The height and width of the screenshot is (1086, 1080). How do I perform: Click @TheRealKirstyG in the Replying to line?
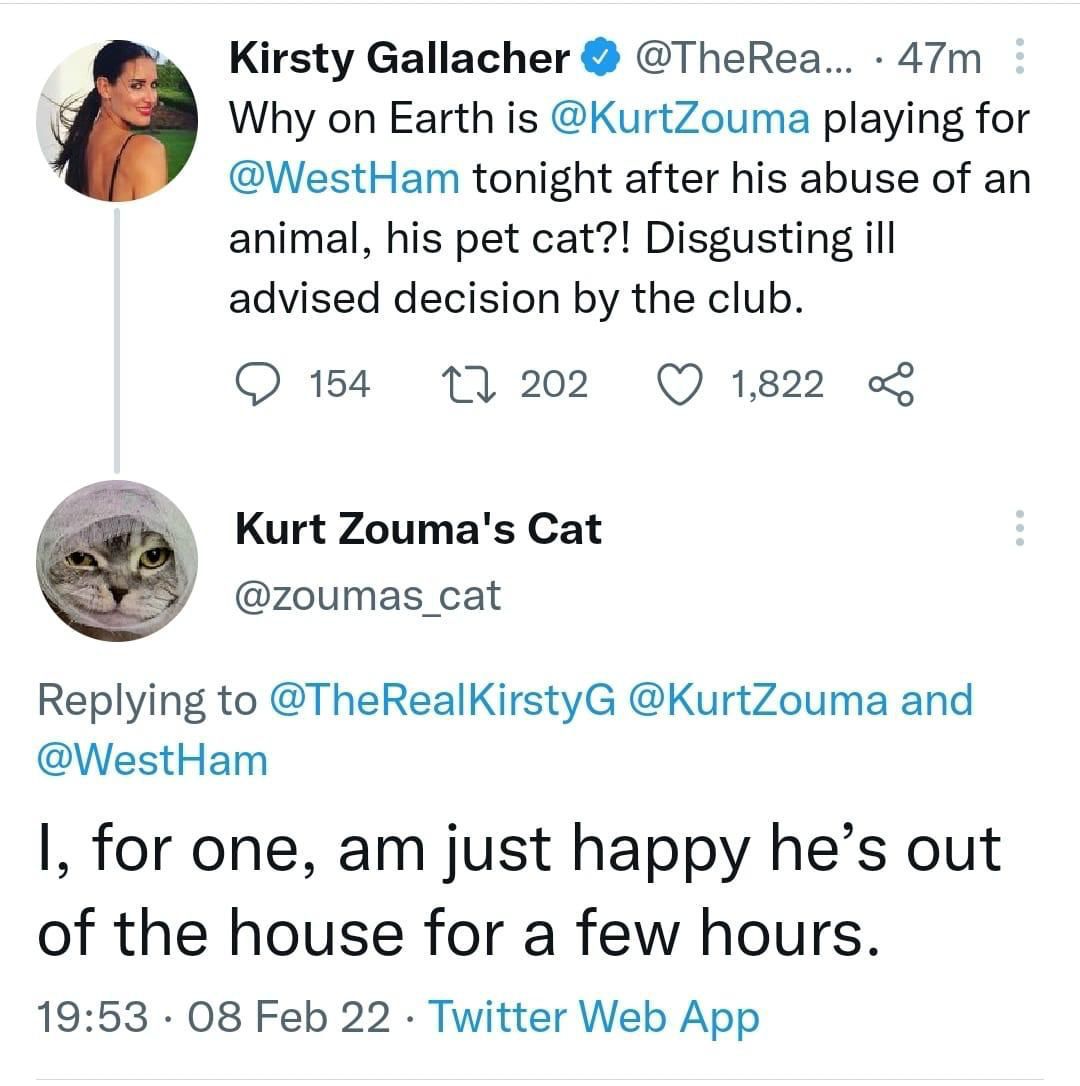pyautogui.click(x=443, y=700)
